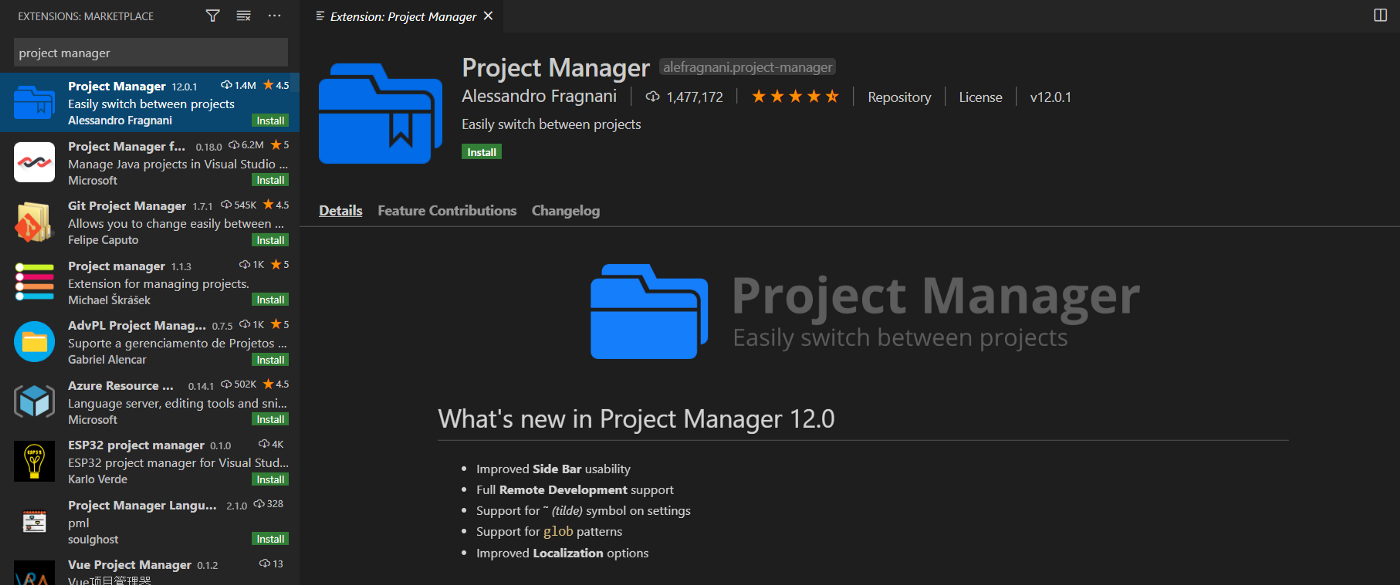This screenshot has width=1400, height=585.
Task: Open the License link
Action: pos(980,97)
